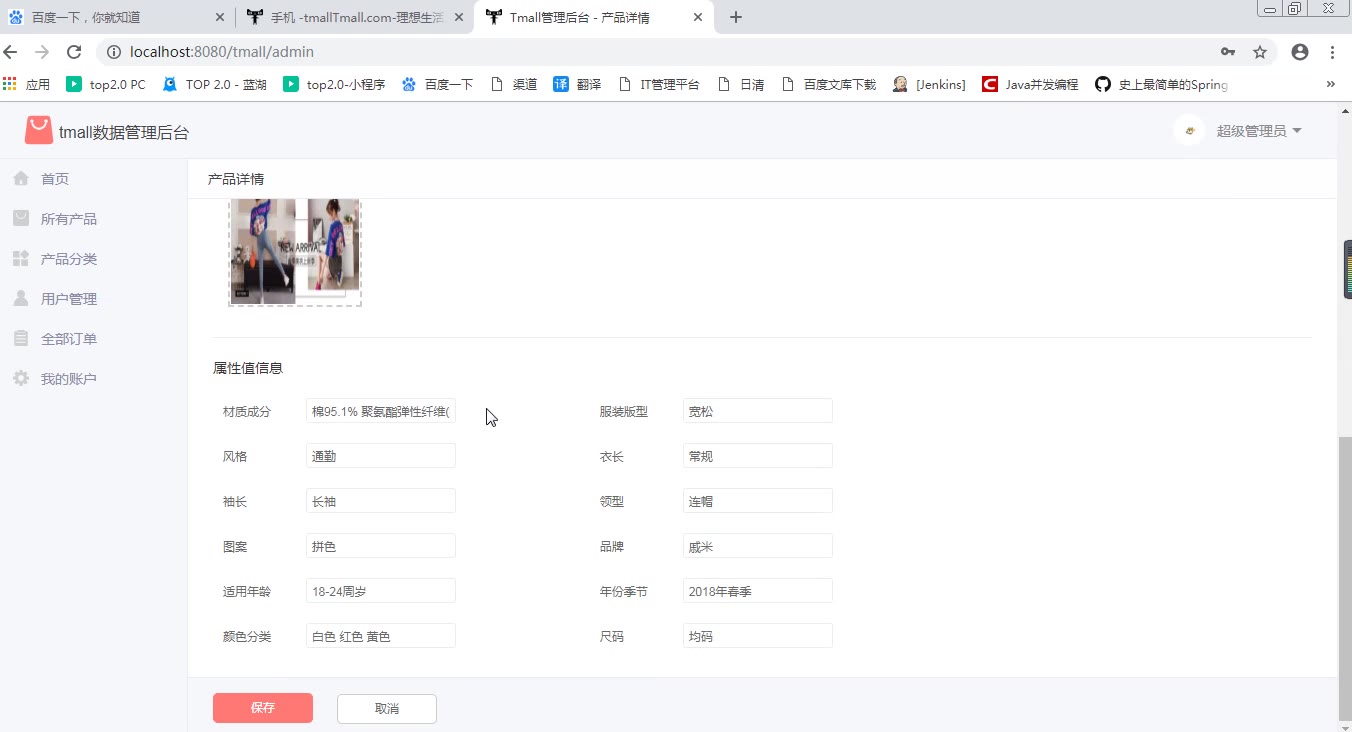1352x732 pixels.
Task: Open the 百度一下 bookmark
Action: (437, 85)
